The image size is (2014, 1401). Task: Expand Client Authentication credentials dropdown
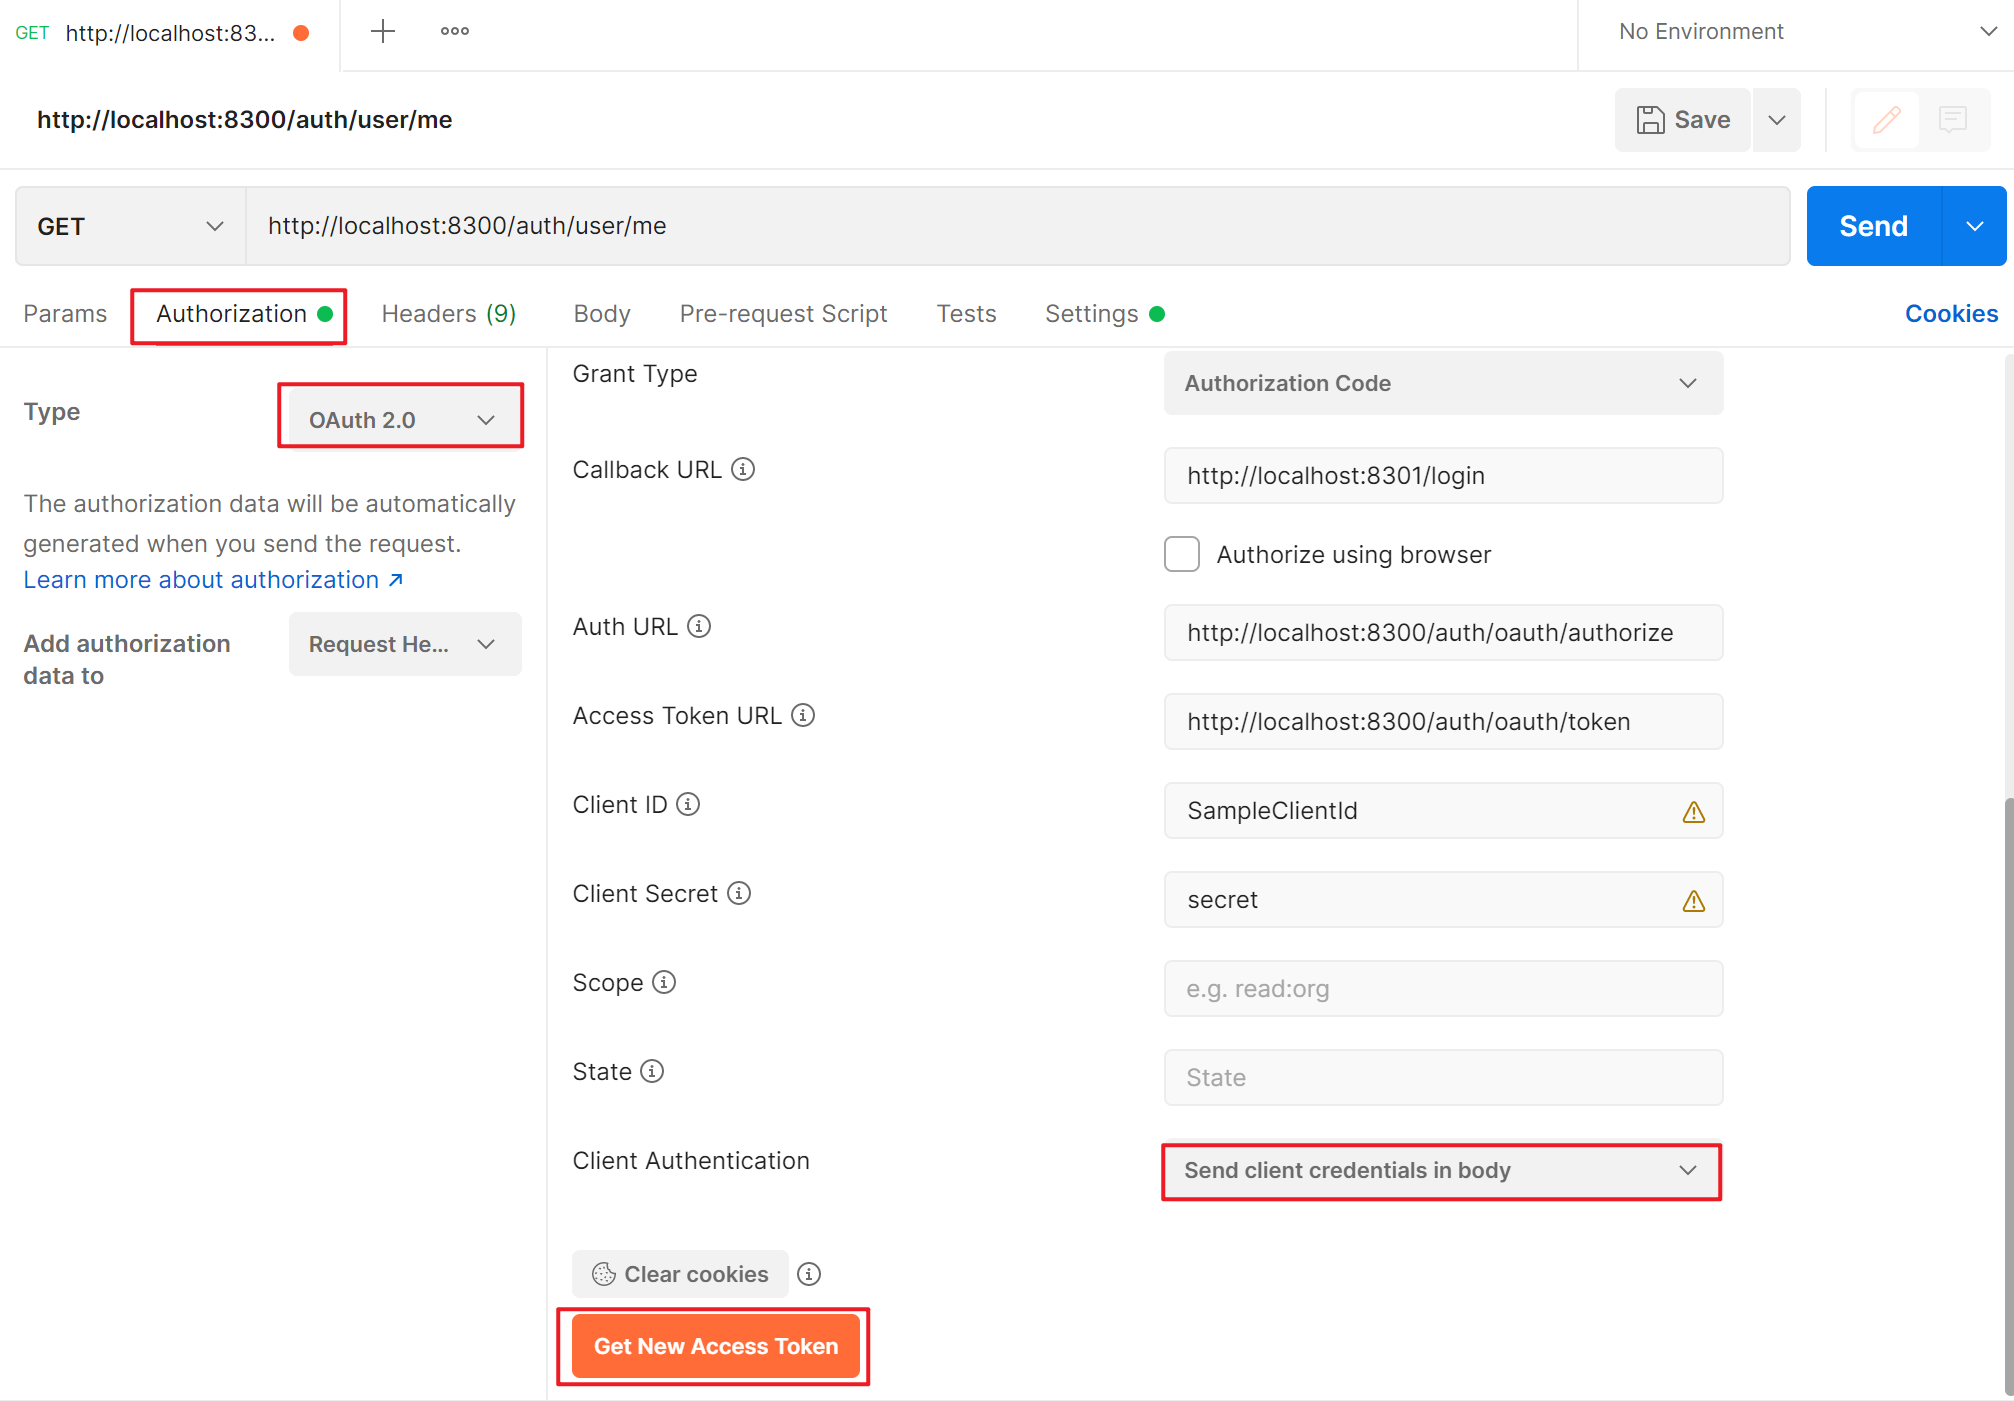pyautogui.click(x=1441, y=1171)
